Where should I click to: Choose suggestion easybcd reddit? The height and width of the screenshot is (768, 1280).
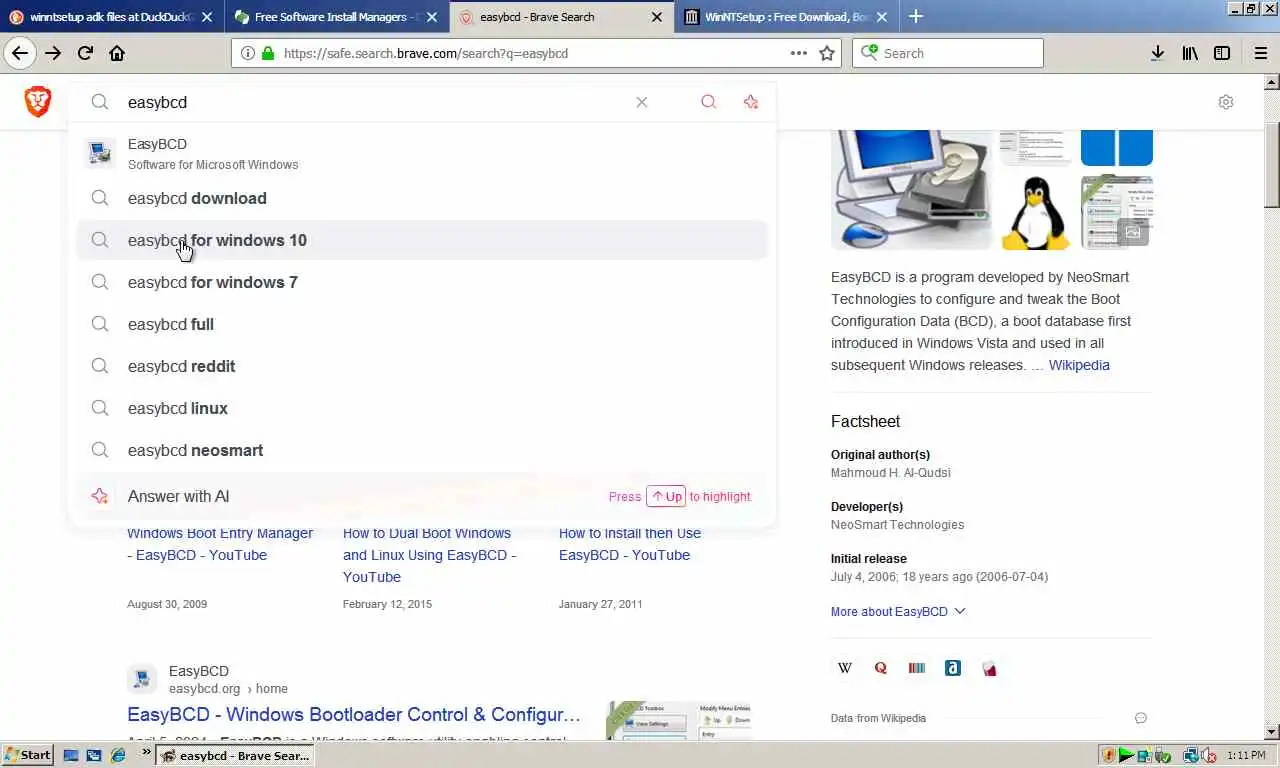click(x=422, y=366)
